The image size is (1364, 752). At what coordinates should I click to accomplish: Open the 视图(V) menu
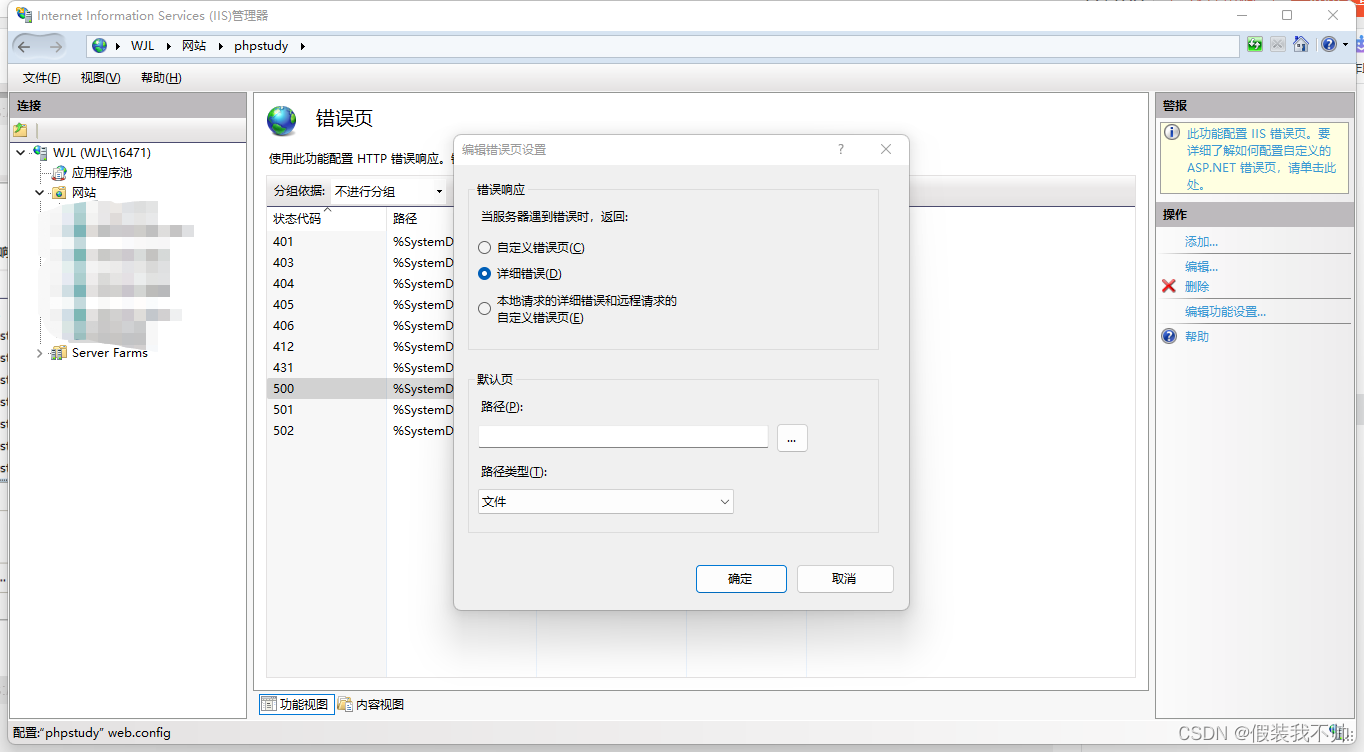coord(101,78)
